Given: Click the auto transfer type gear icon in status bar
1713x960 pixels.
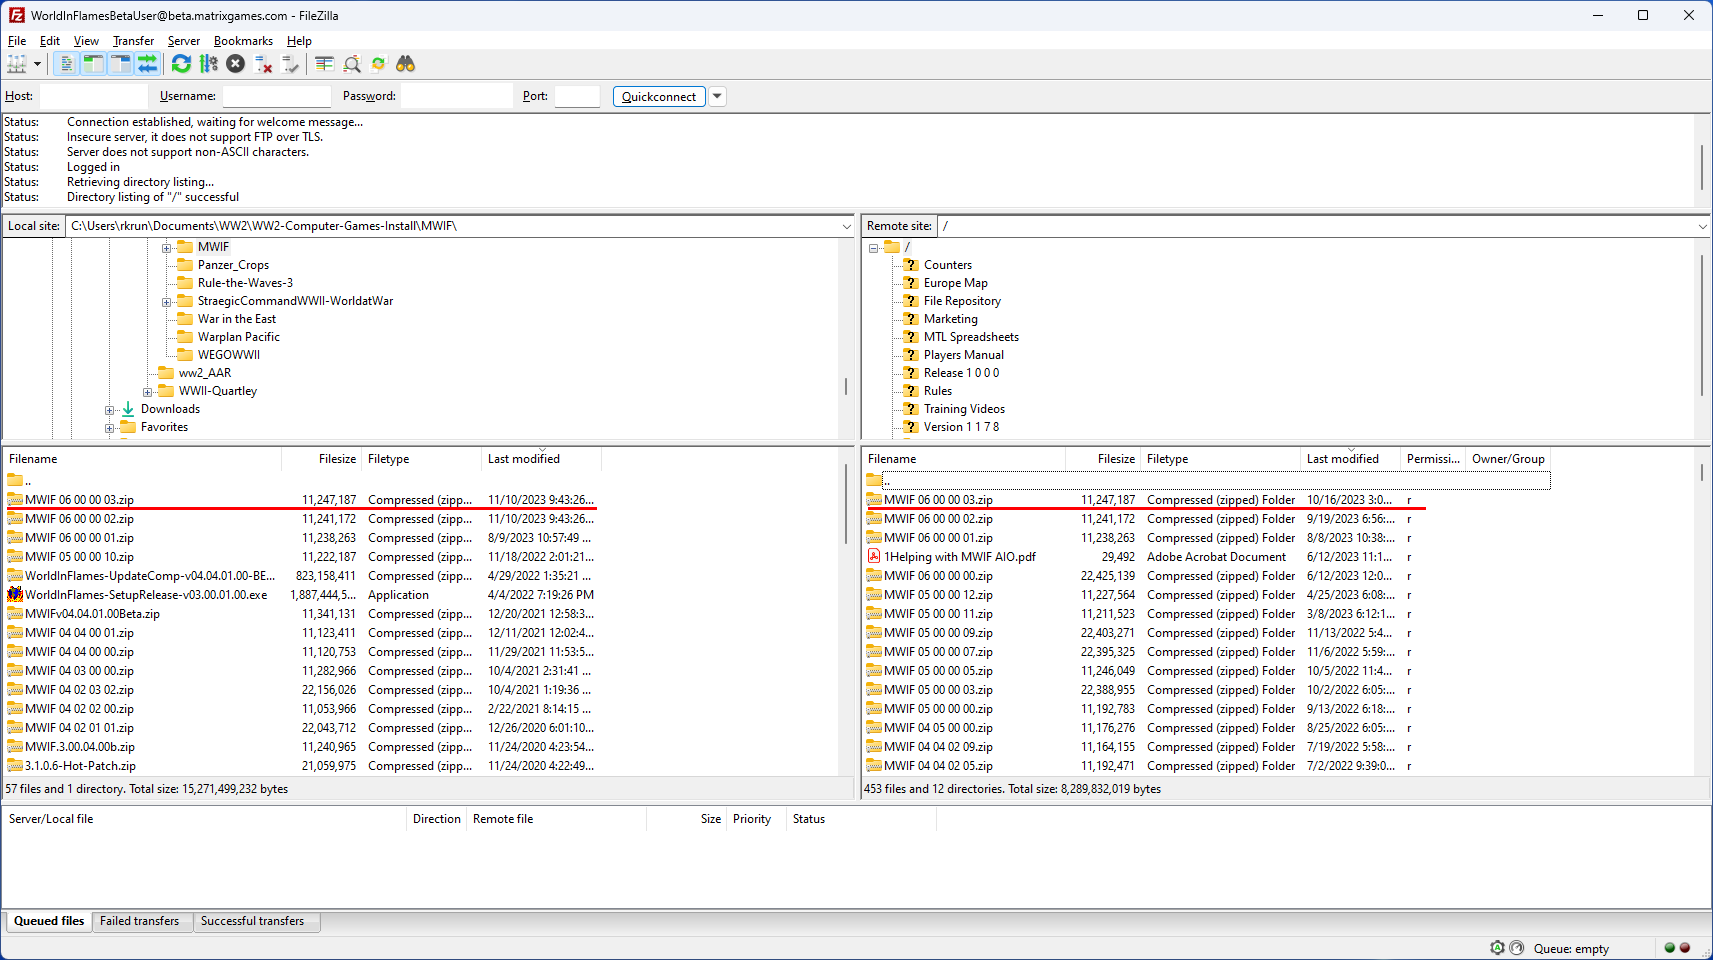Looking at the screenshot, I should pyautogui.click(x=1497, y=948).
